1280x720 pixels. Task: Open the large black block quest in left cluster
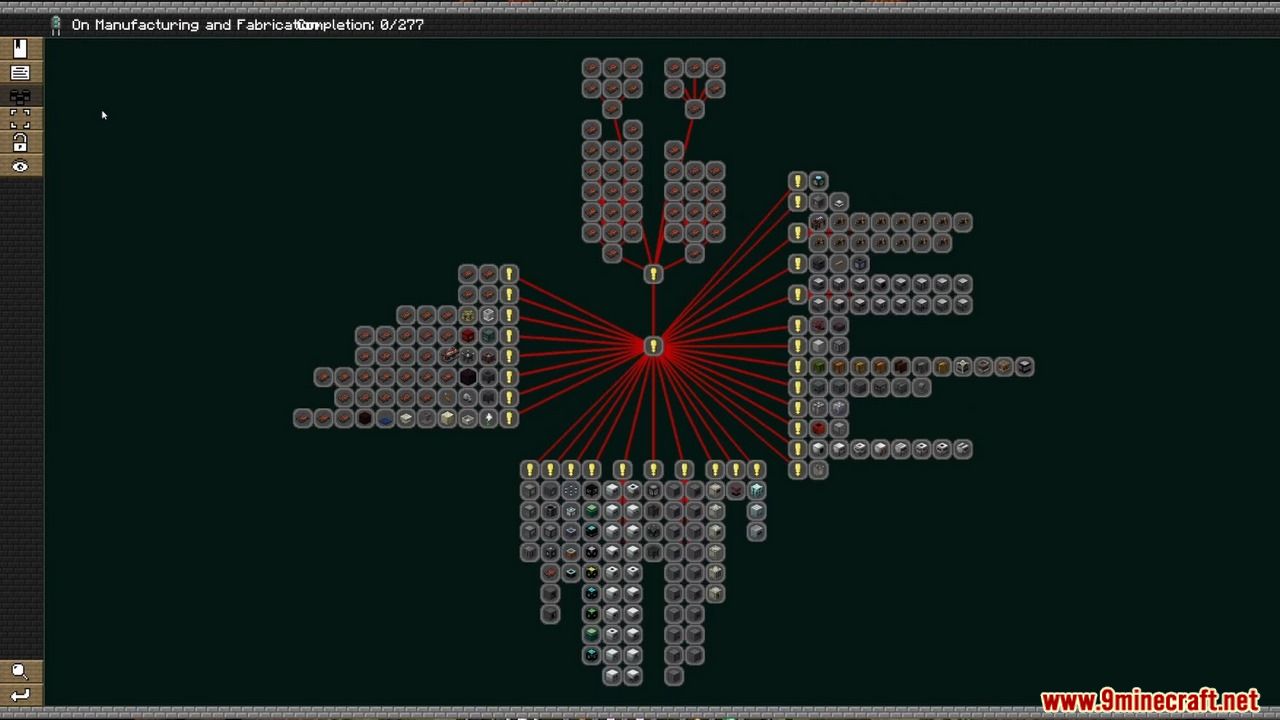tap(468, 377)
